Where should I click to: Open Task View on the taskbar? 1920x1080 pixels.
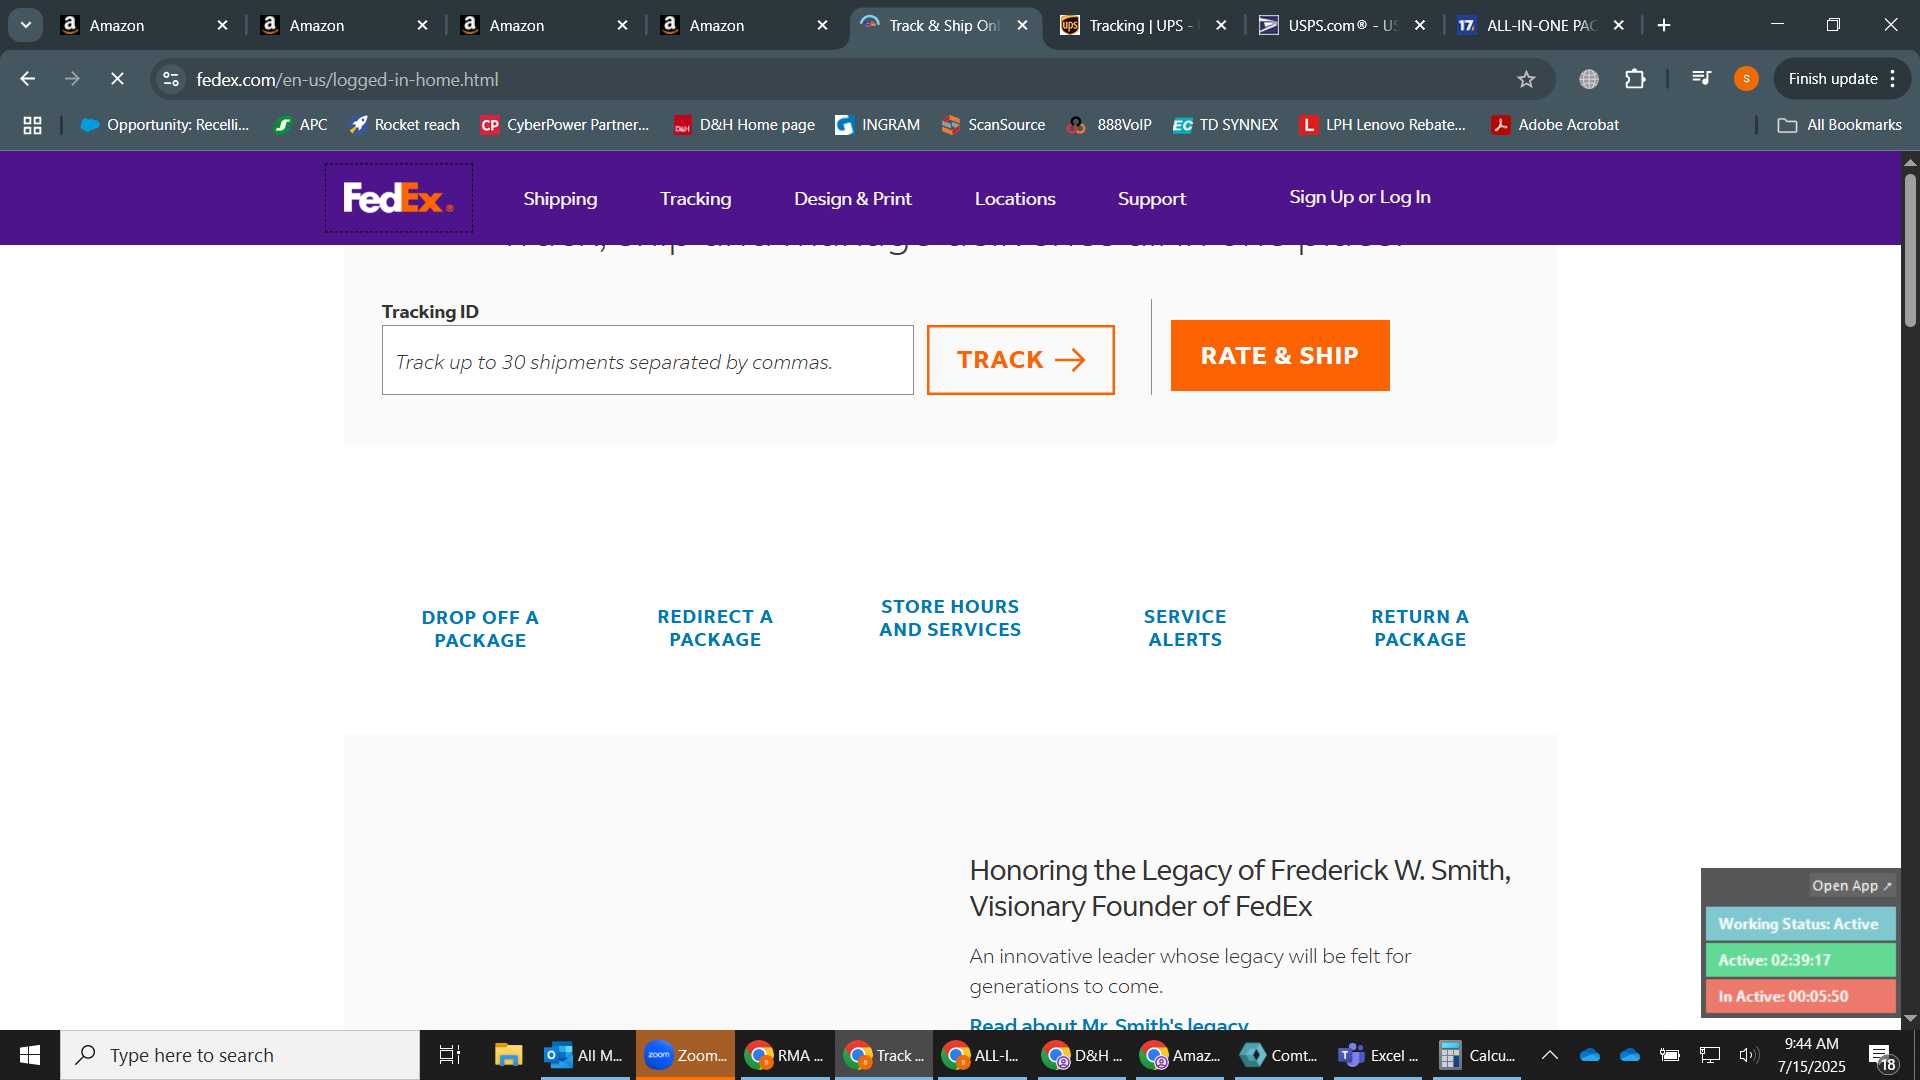[450, 1055]
